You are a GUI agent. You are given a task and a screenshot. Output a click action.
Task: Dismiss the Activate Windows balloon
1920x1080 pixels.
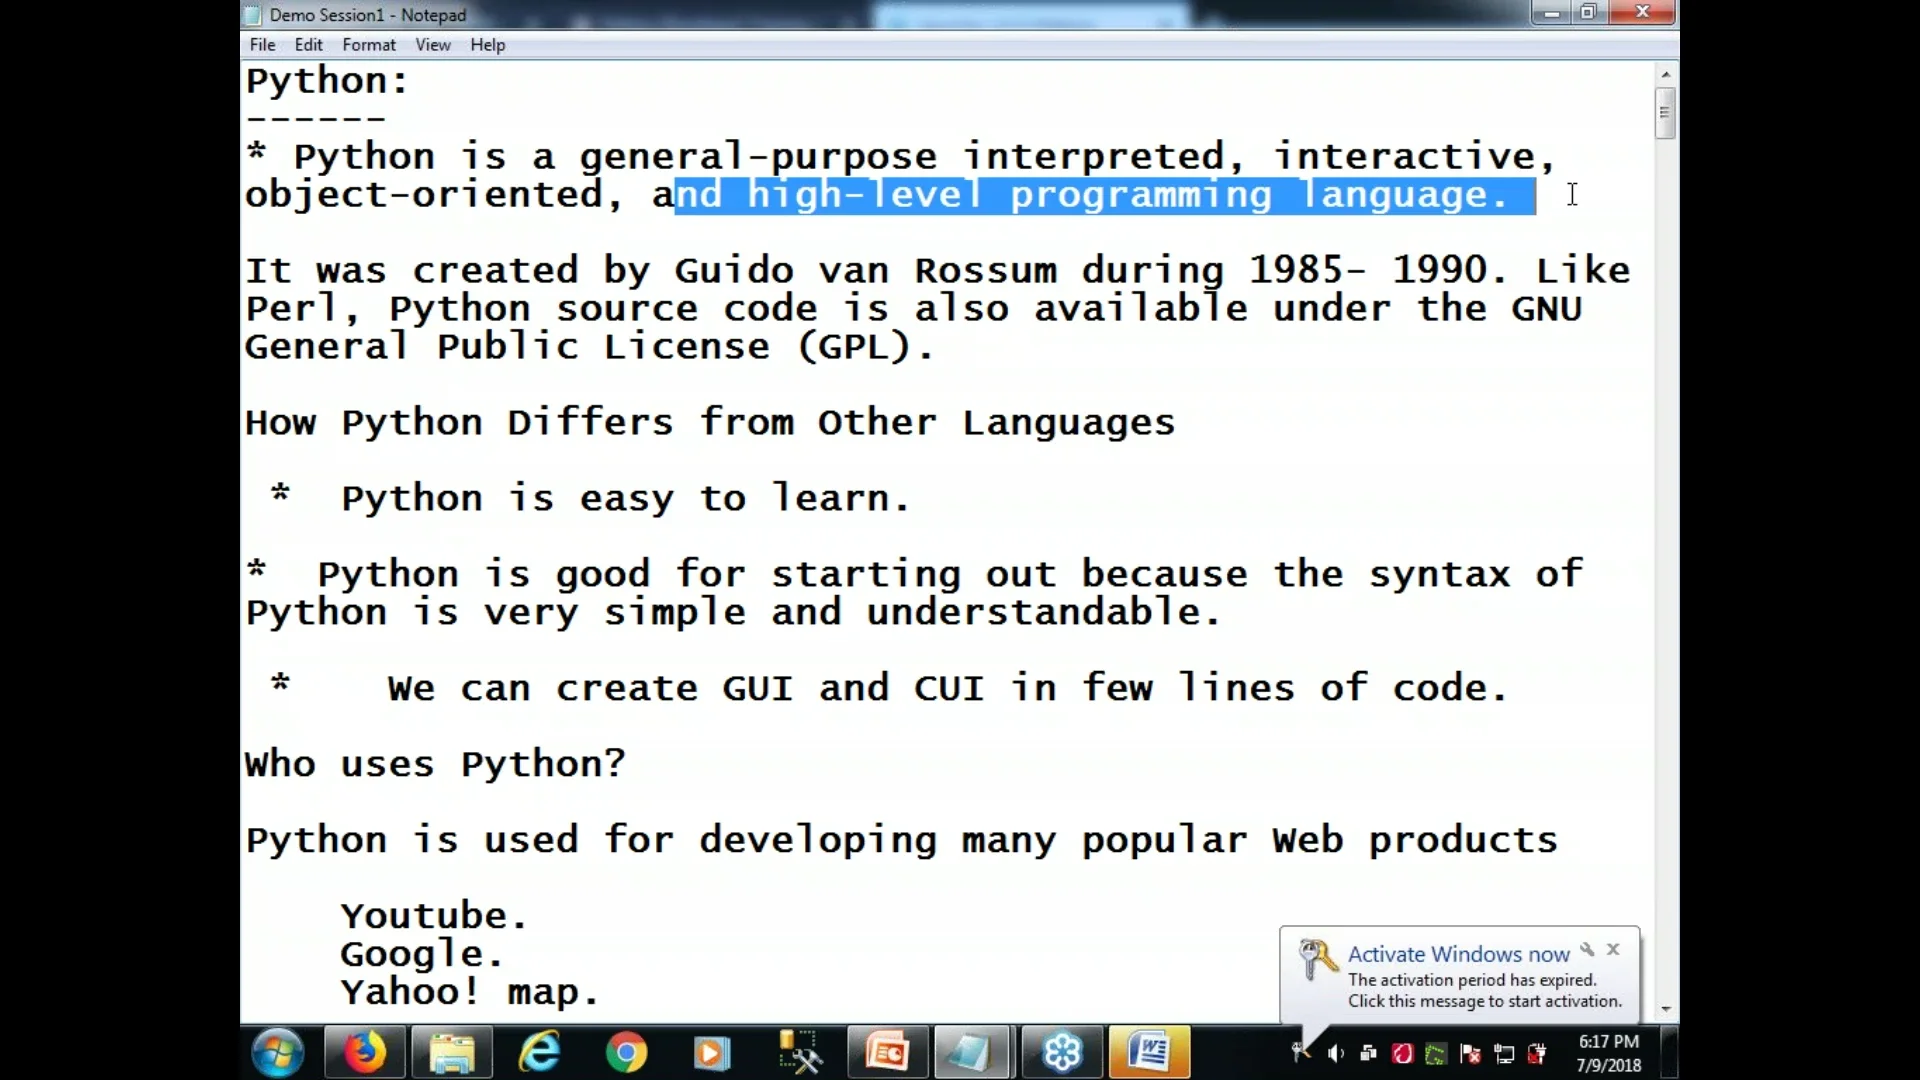tap(1613, 950)
